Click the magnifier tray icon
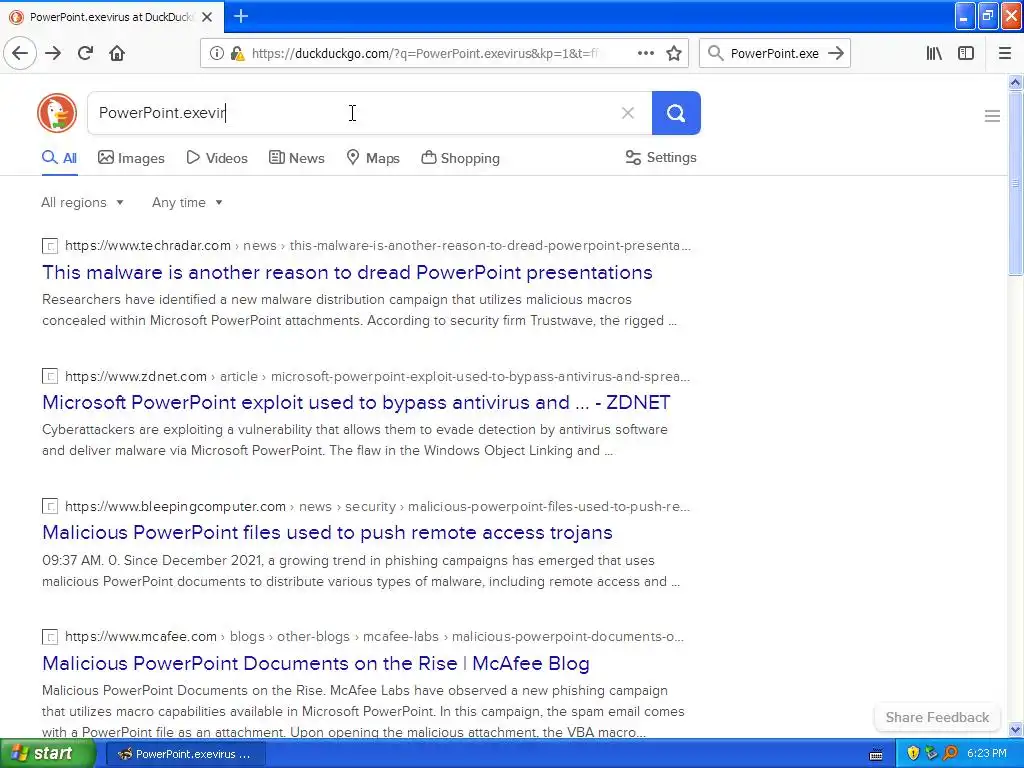Screen dimensions: 1024x768 tap(950, 754)
